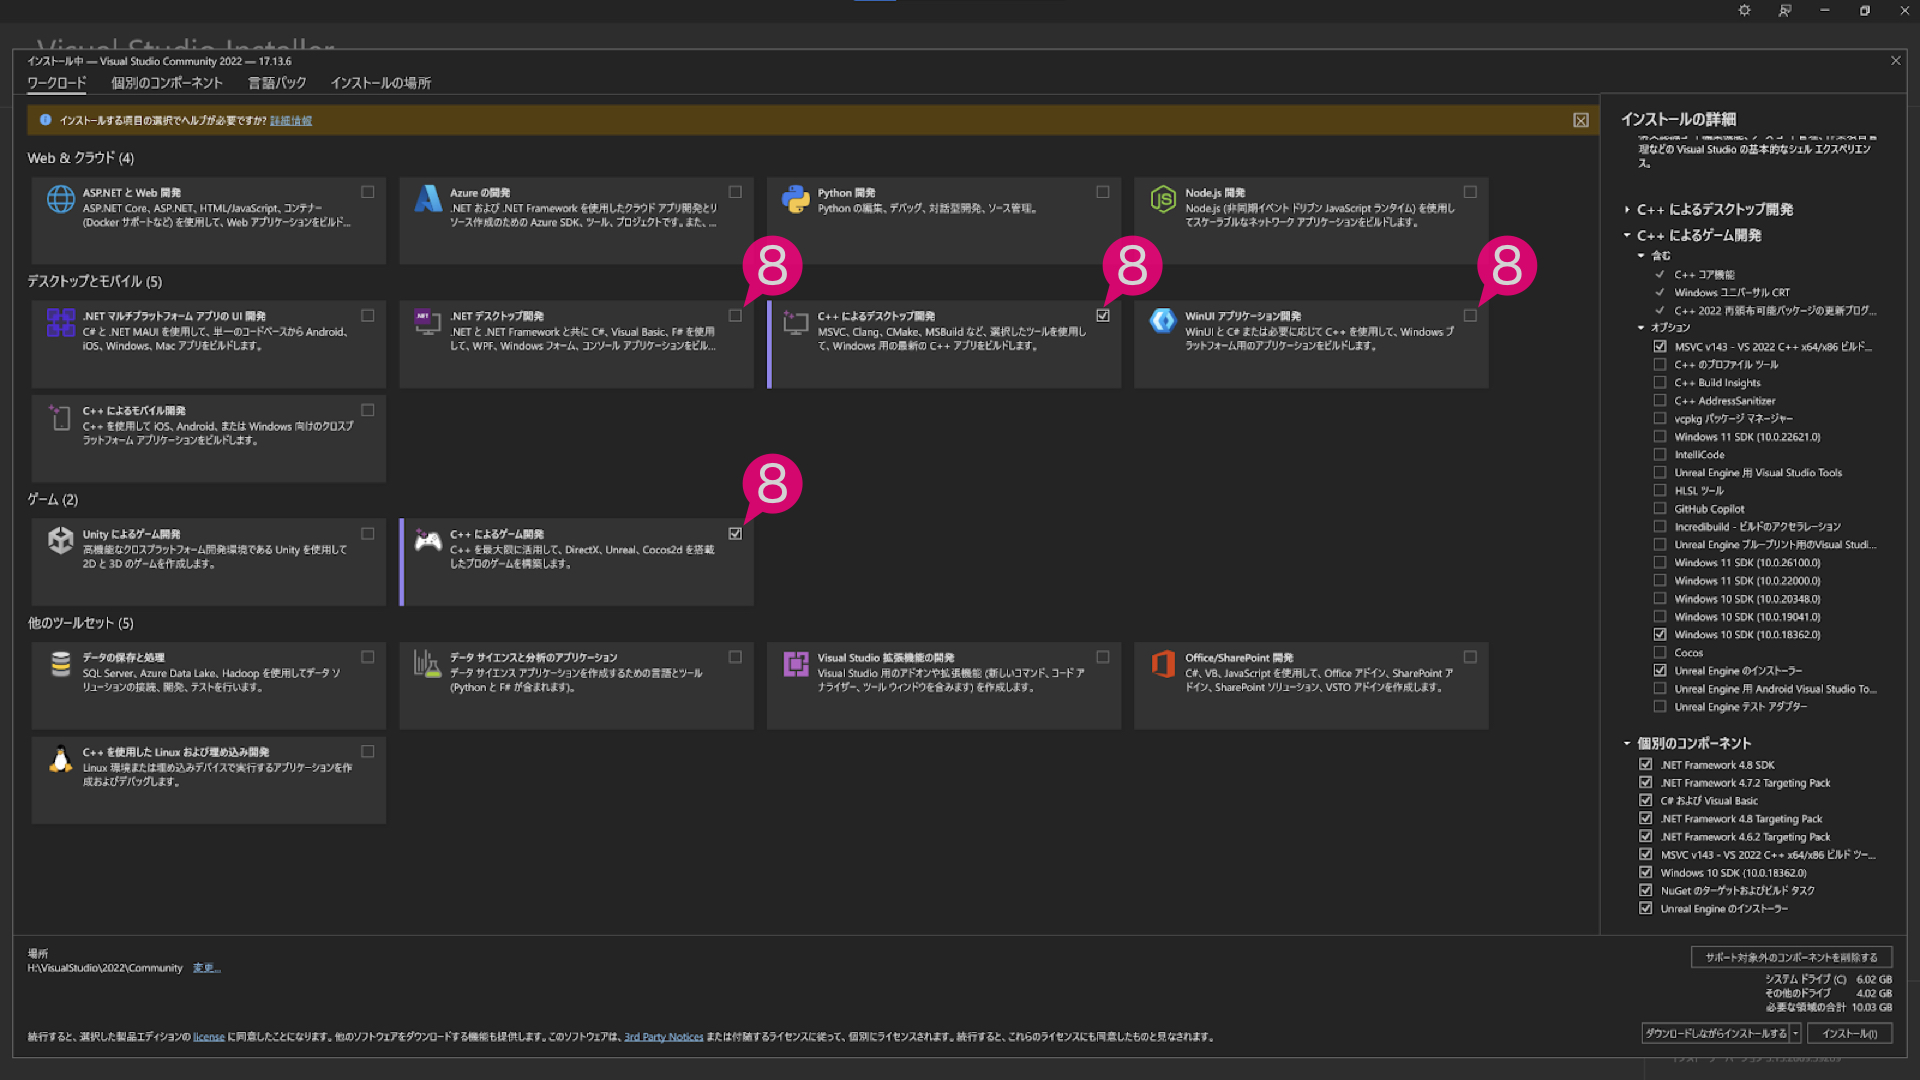1920x1080 pixels.
Task: Click the C++ game development controller icon
Action: tap(428, 541)
